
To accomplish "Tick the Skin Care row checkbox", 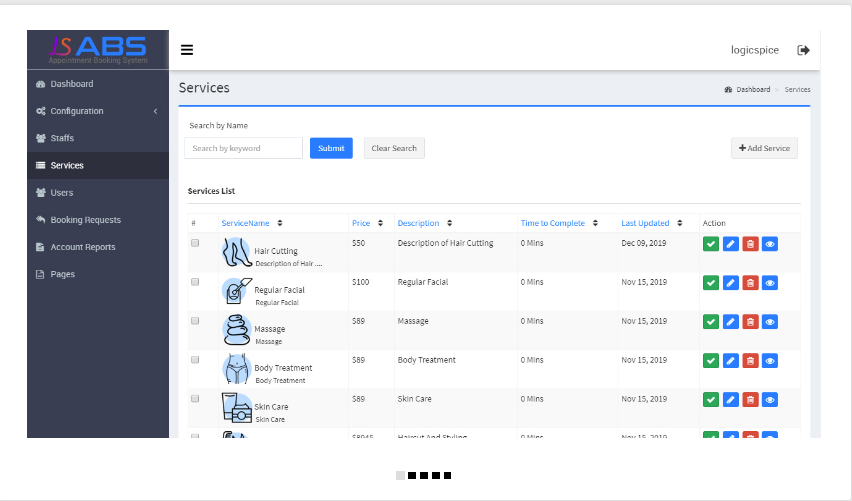I will [x=195, y=398].
